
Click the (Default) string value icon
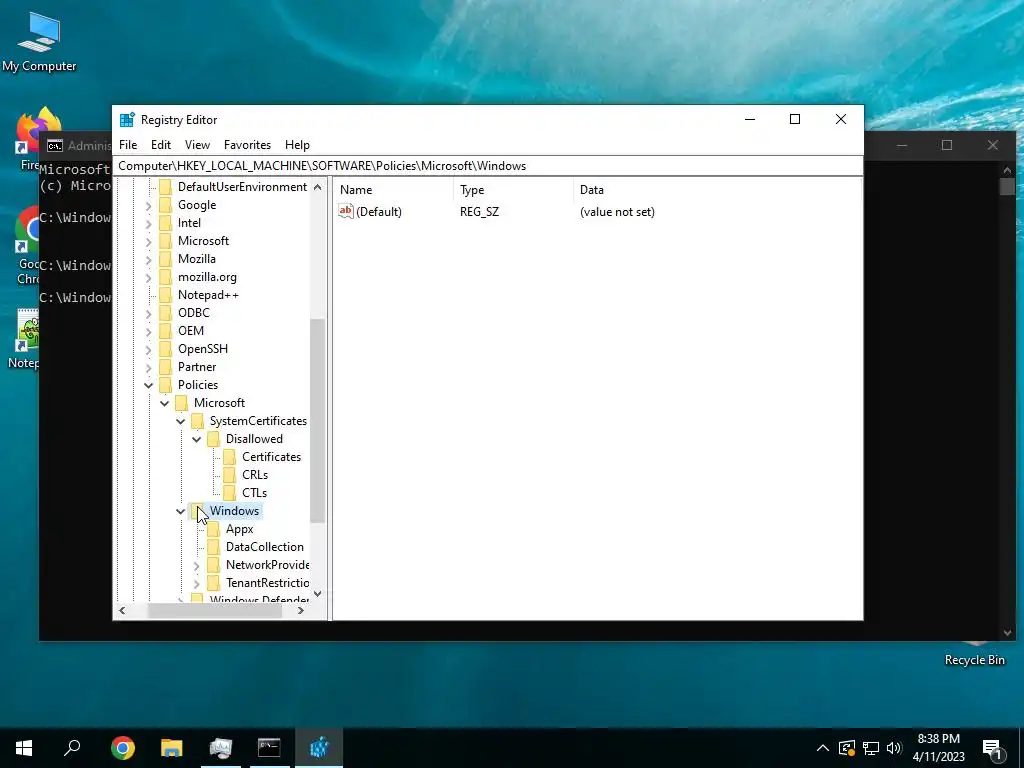(345, 211)
